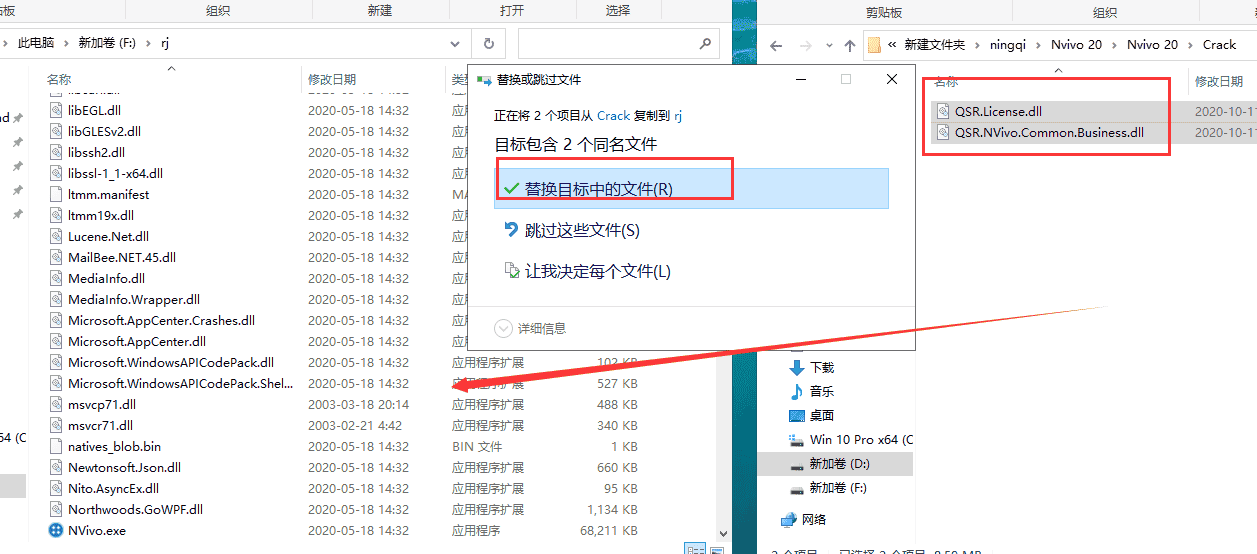1257x554 pixels.
Task: Select the libssl-1_1-x64.dll file icon
Action: (x=56, y=173)
